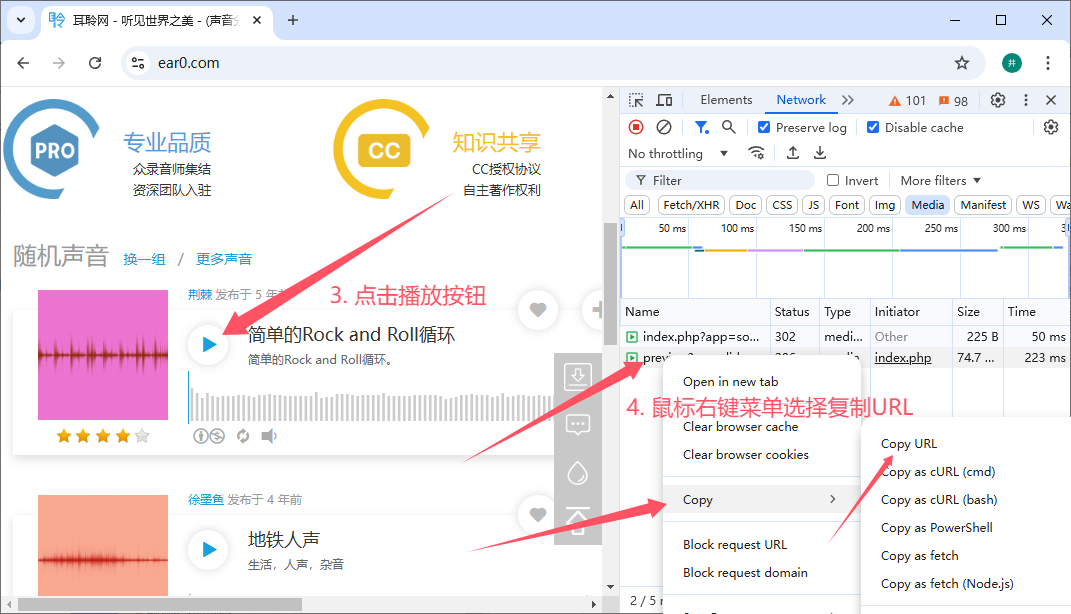Favorite the Rock and Roll sound with its heart
The height and width of the screenshot is (614, 1071).
538,309
